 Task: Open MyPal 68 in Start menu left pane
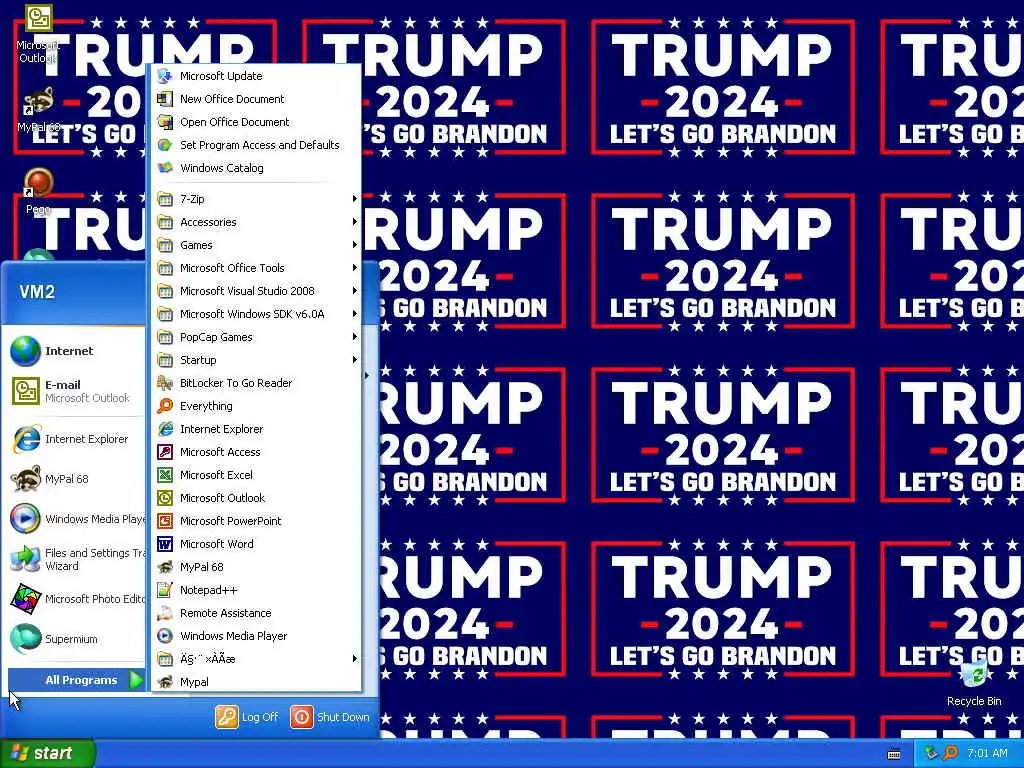[x=75, y=479]
